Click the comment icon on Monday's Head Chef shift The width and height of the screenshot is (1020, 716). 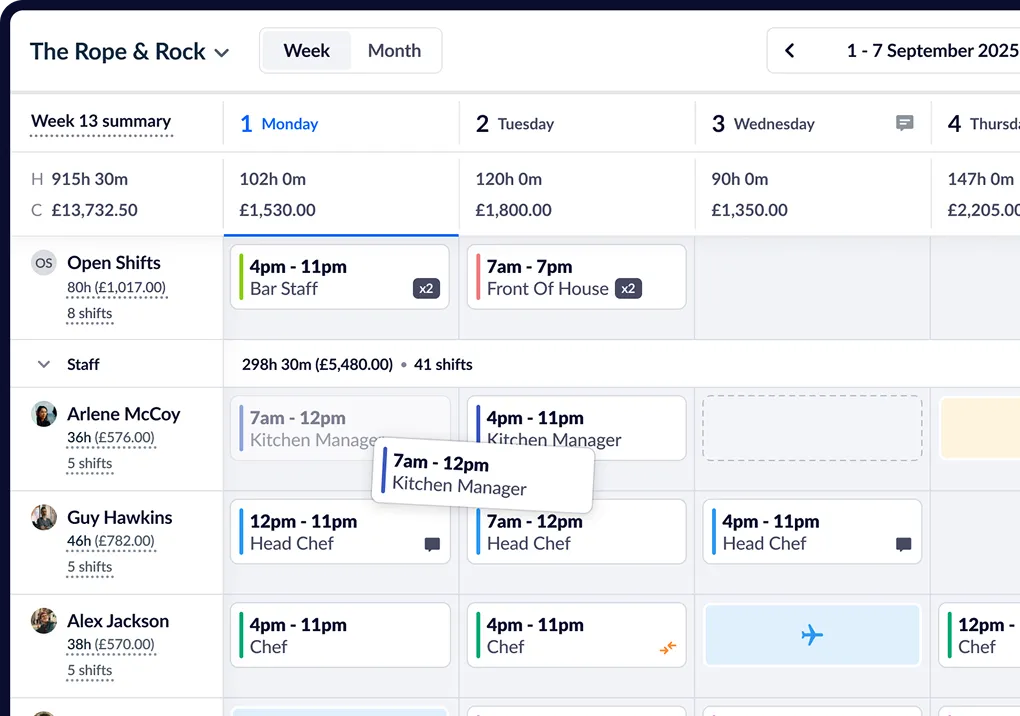[x=432, y=545]
